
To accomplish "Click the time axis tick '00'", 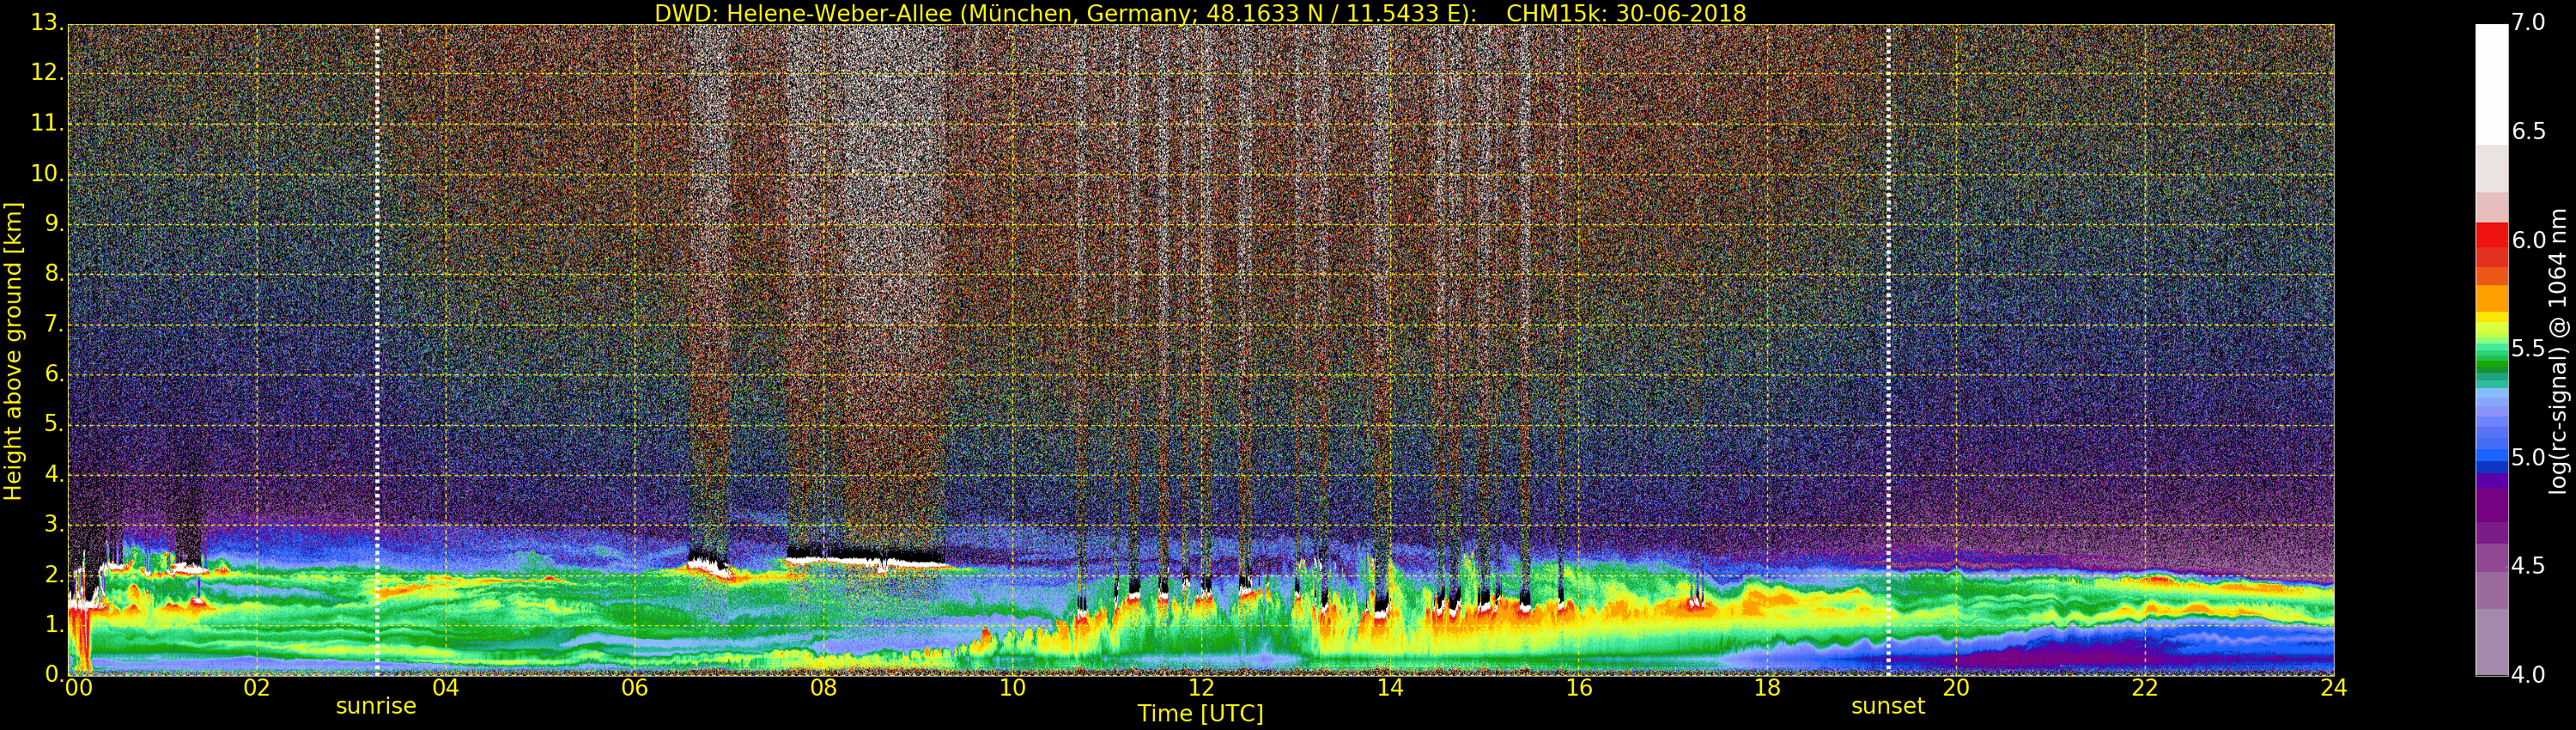I will click(78, 688).
